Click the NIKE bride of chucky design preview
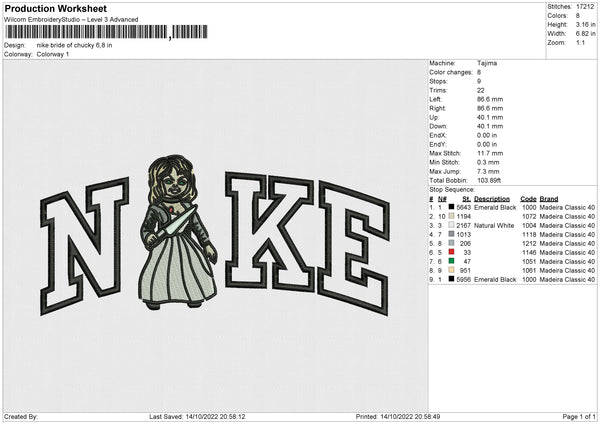Image resolution: width=600 pixels, height=424 pixels. [215, 234]
